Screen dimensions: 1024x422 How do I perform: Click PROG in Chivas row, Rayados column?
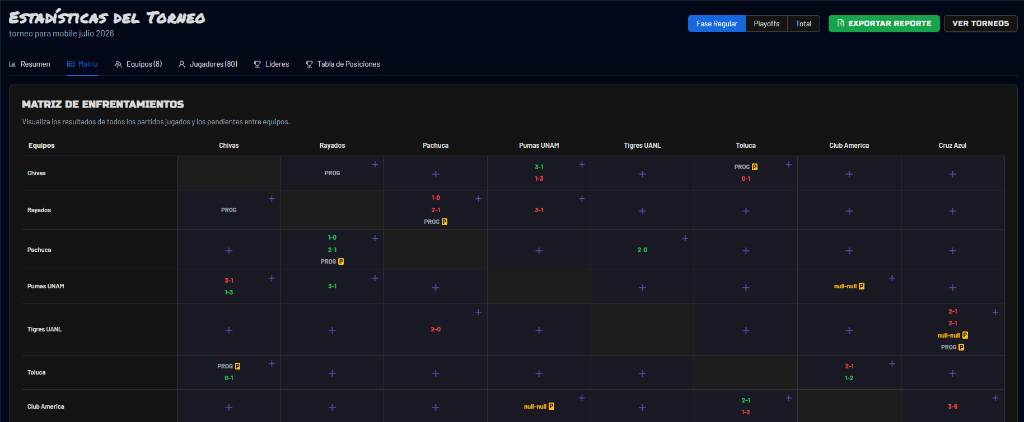pos(332,173)
